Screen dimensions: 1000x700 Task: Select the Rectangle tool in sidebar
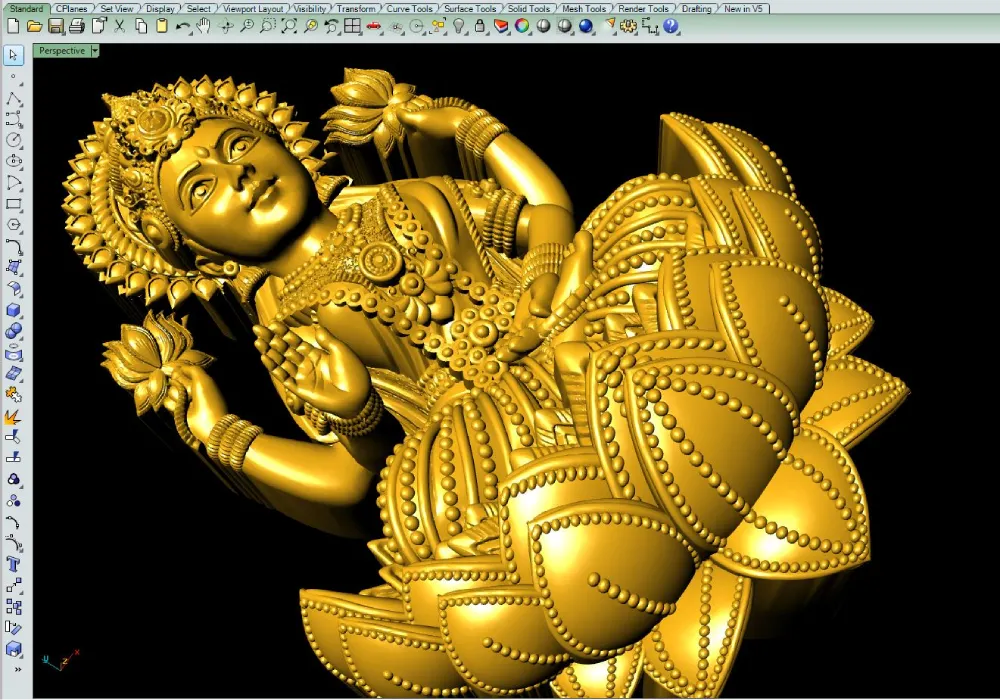coord(13,204)
